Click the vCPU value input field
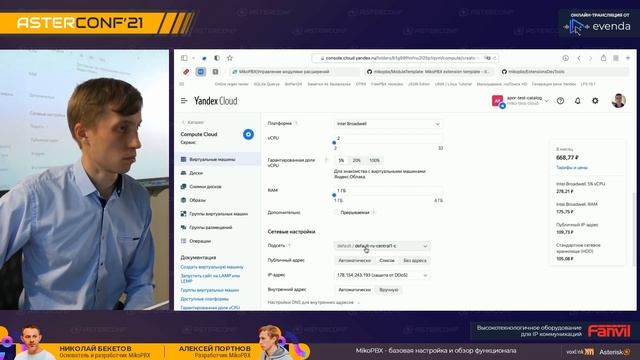The width and height of the screenshot is (640, 360). point(388,138)
